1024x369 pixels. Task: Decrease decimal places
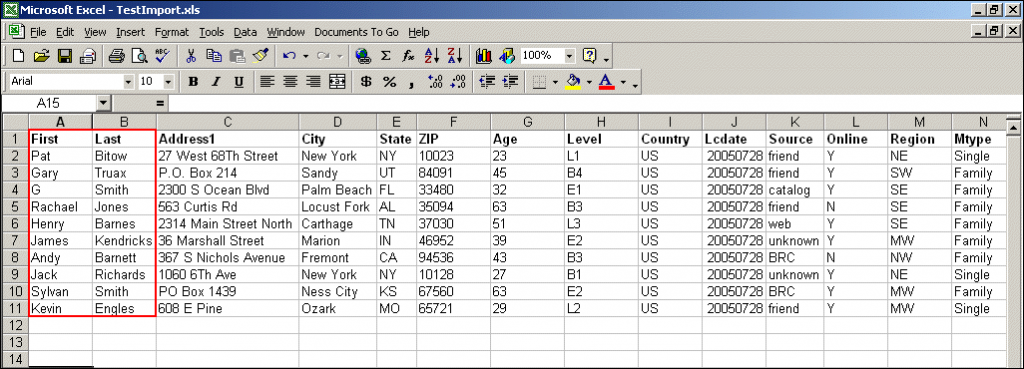click(x=458, y=82)
